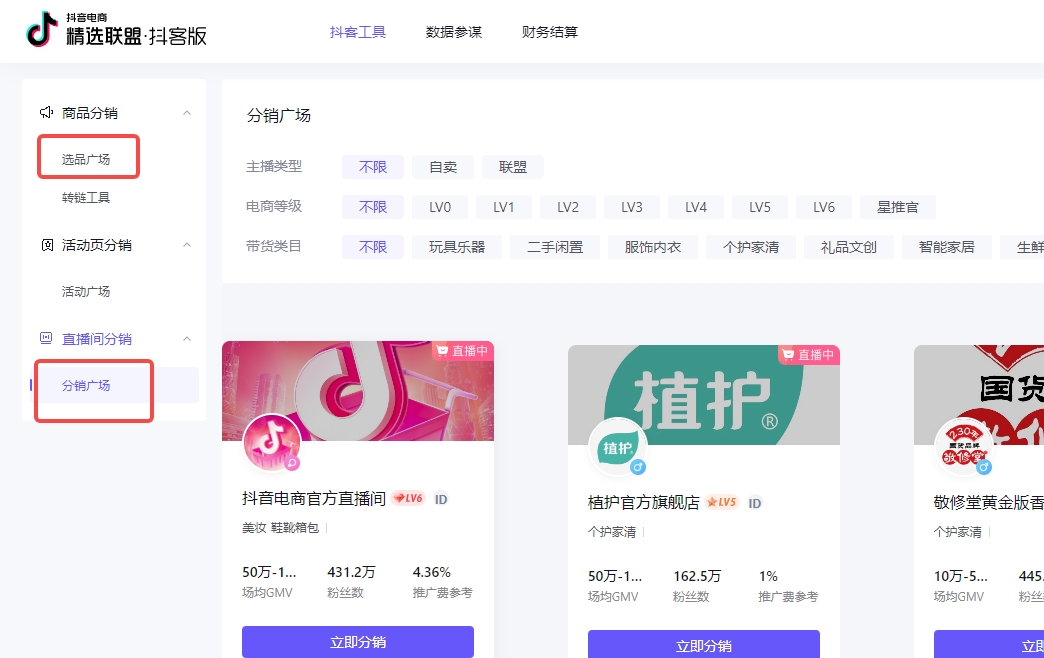The image size is (1044, 658).
Task: Select 活动广场 in the sidebar
Action: 86,292
